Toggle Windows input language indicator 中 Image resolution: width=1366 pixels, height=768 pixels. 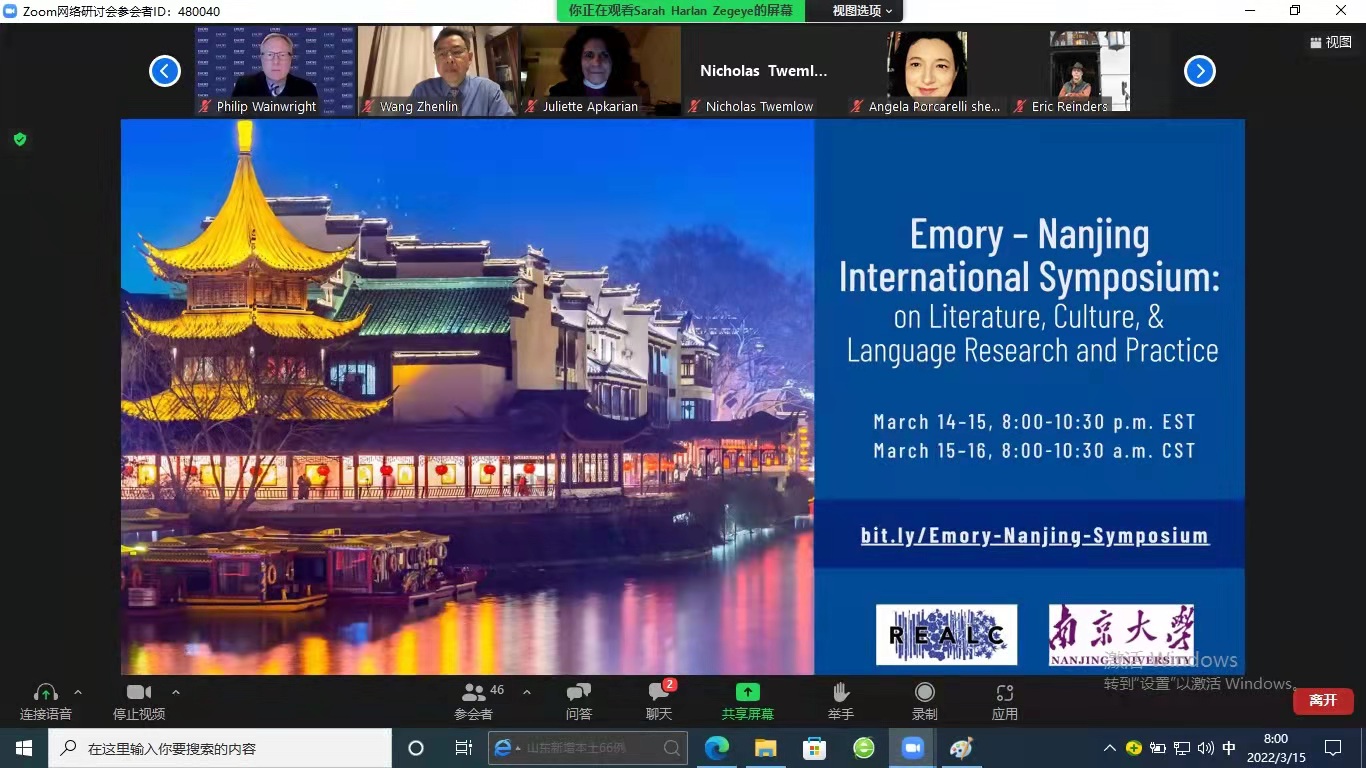pos(1229,748)
